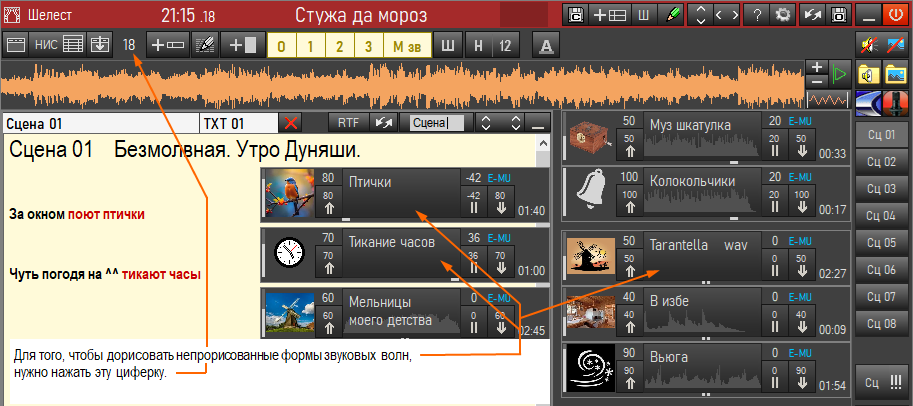The image size is (913, 406).
Task: Click the Ш button next to М зв
Action: (x=447, y=45)
